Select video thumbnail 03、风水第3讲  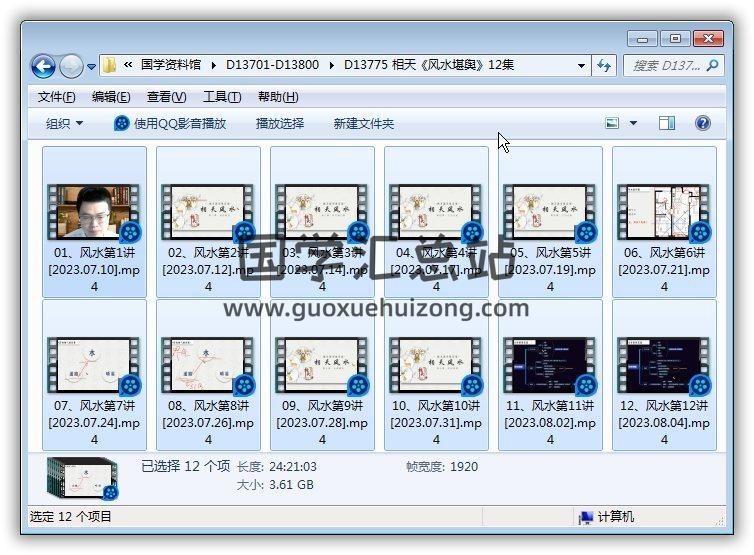[322, 212]
